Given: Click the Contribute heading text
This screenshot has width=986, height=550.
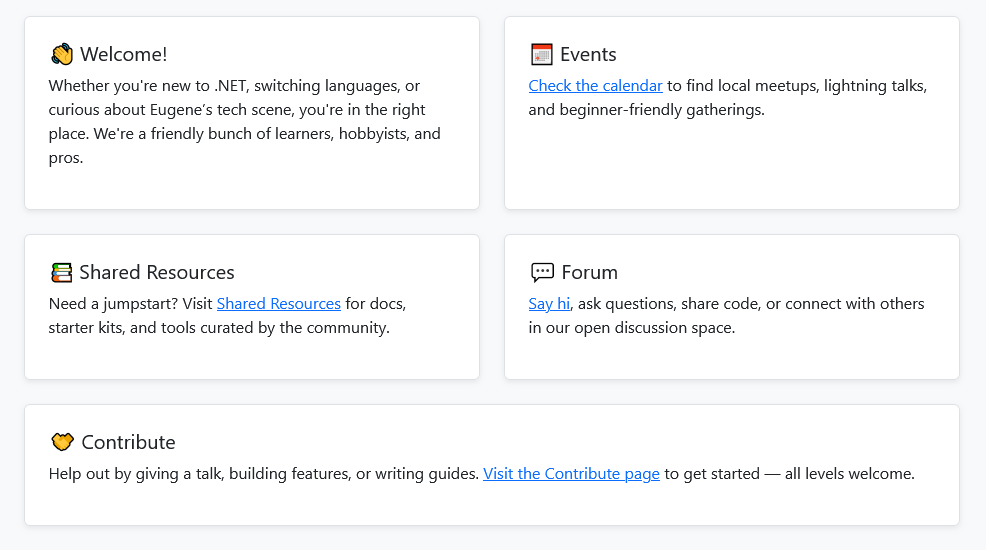Looking at the screenshot, I should (128, 442).
